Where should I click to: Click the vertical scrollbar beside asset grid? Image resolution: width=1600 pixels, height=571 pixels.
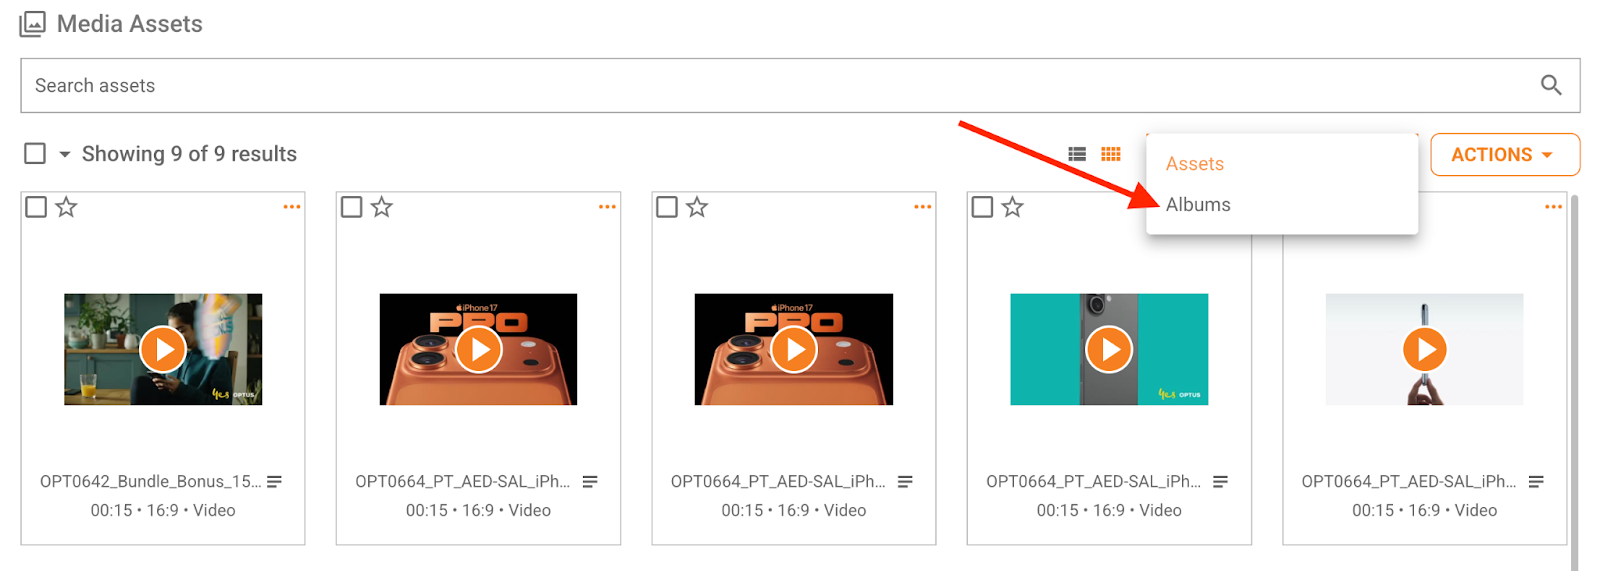(x=1575, y=382)
